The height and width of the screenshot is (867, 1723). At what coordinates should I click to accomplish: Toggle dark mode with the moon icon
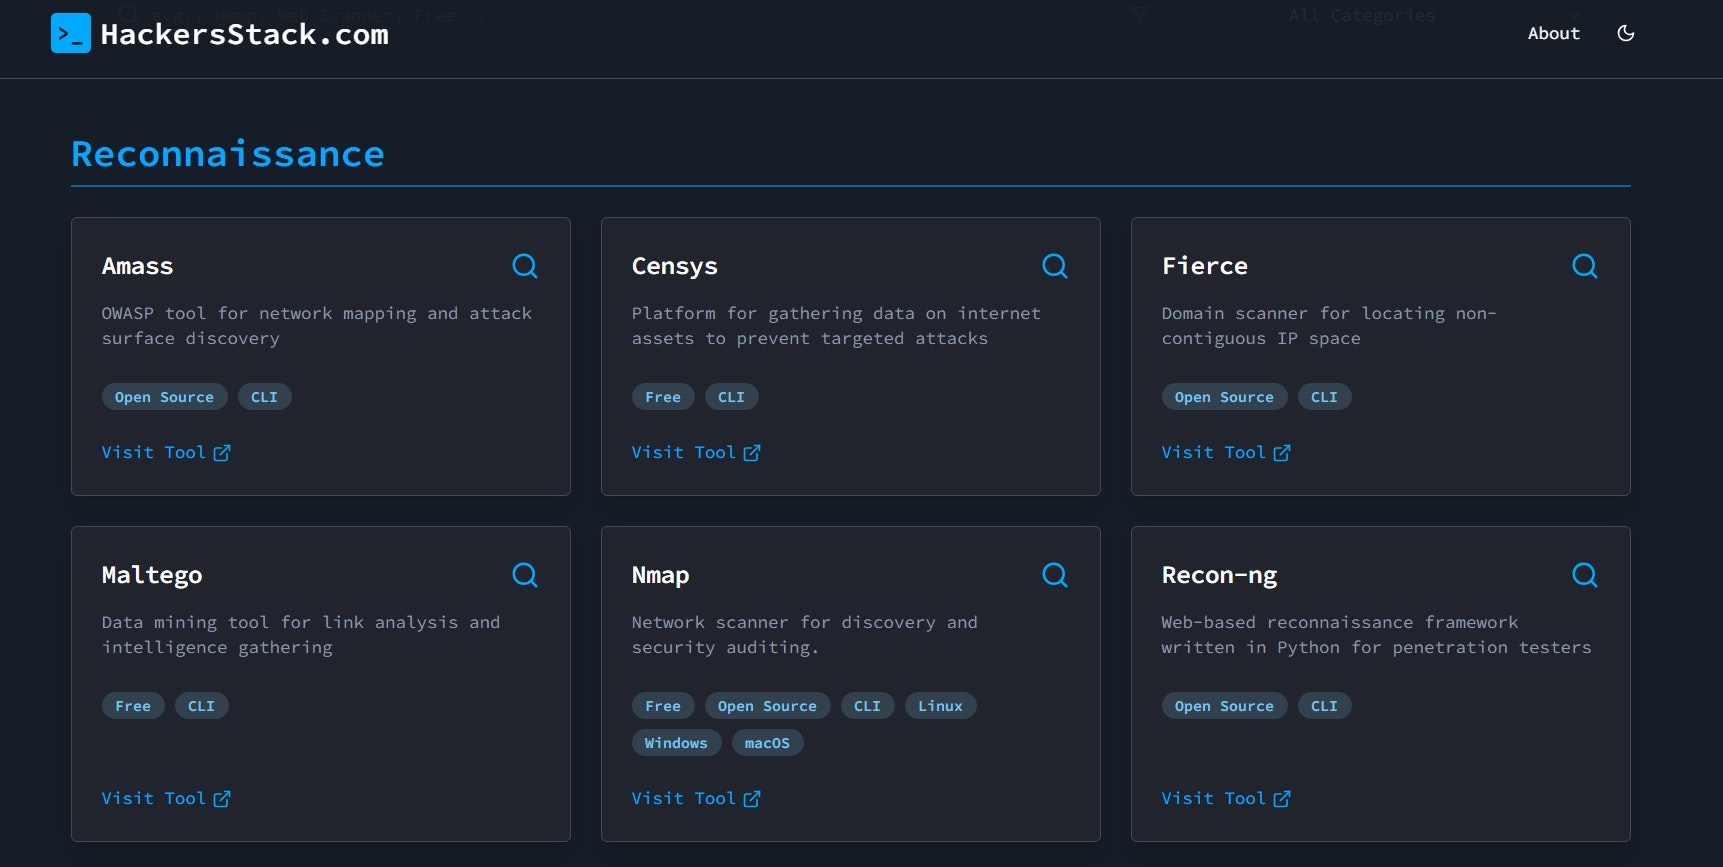pyautogui.click(x=1626, y=33)
